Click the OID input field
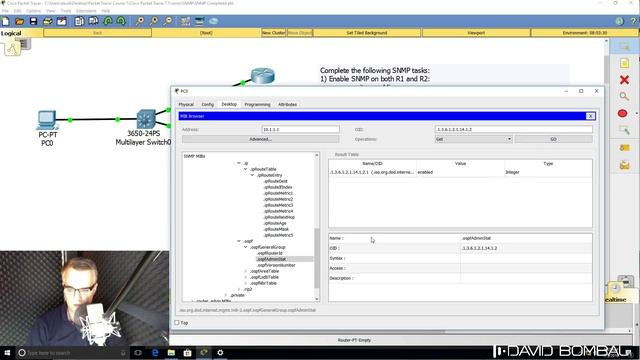Viewport: 640px width, 360px height. tap(513, 129)
